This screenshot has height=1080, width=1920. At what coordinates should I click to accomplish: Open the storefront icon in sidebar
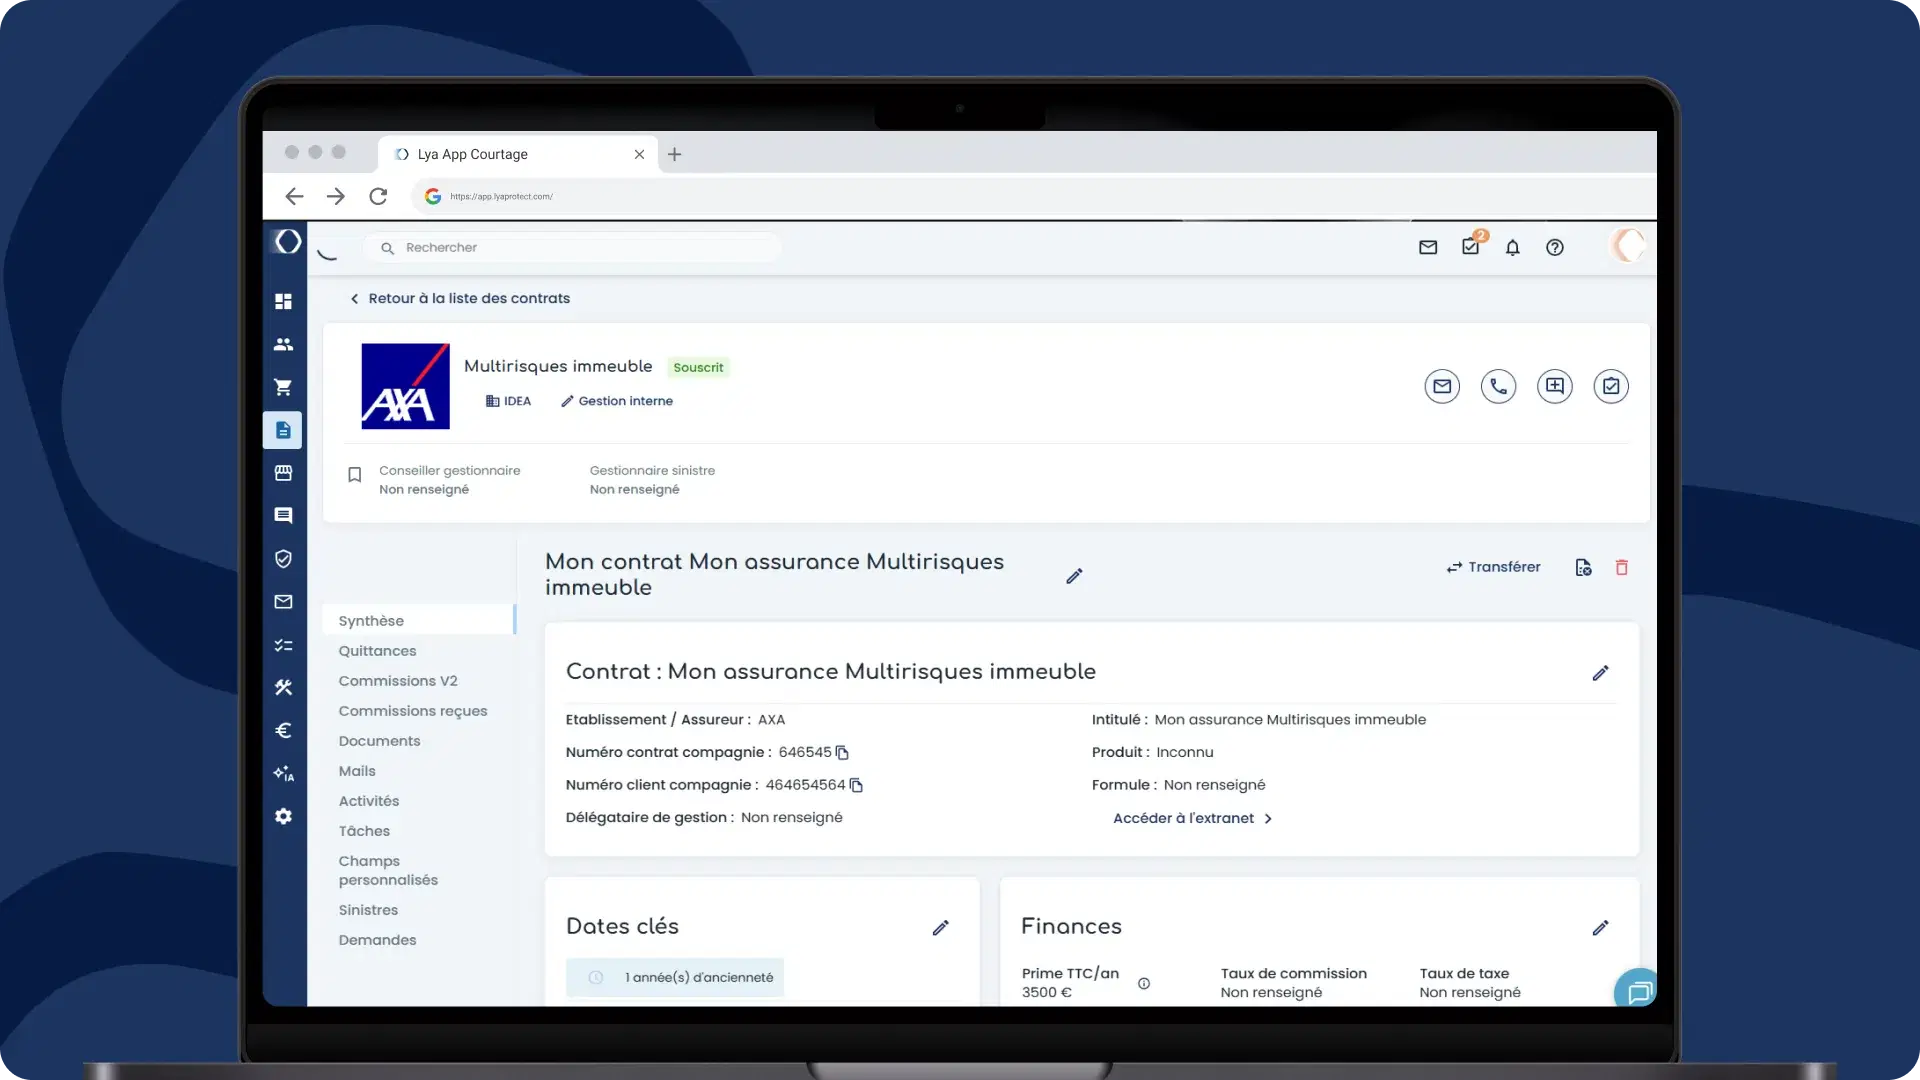[283, 473]
